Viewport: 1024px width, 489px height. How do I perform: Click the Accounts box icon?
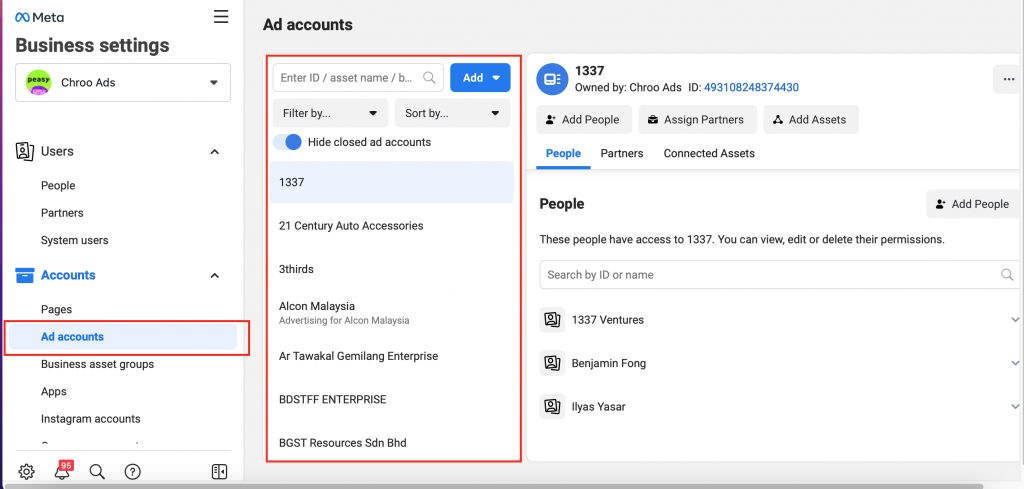click(x=24, y=276)
